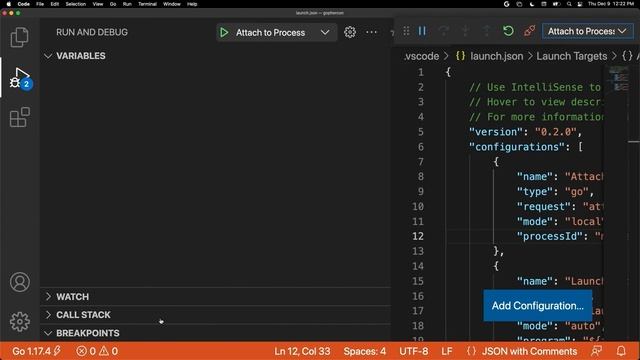Open the Help menu
The image size is (640, 360).
click(192, 4)
